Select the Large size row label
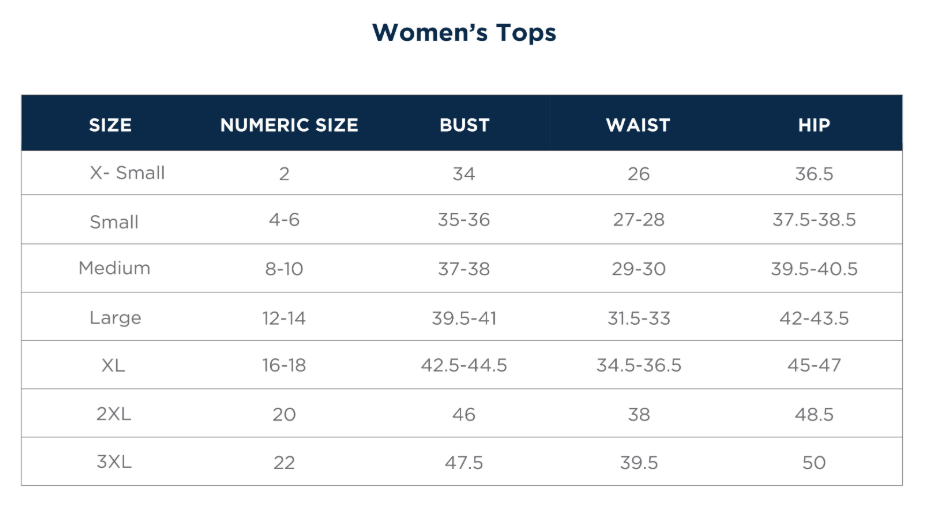The image size is (925, 506). (x=115, y=318)
